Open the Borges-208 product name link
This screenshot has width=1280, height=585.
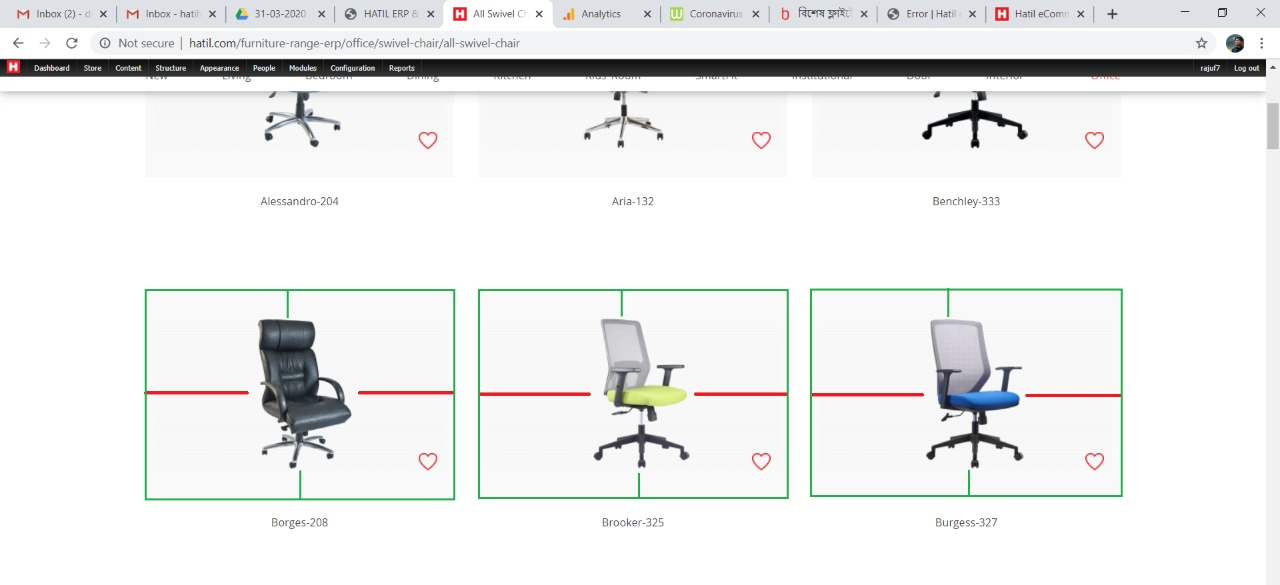pyautogui.click(x=300, y=522)
